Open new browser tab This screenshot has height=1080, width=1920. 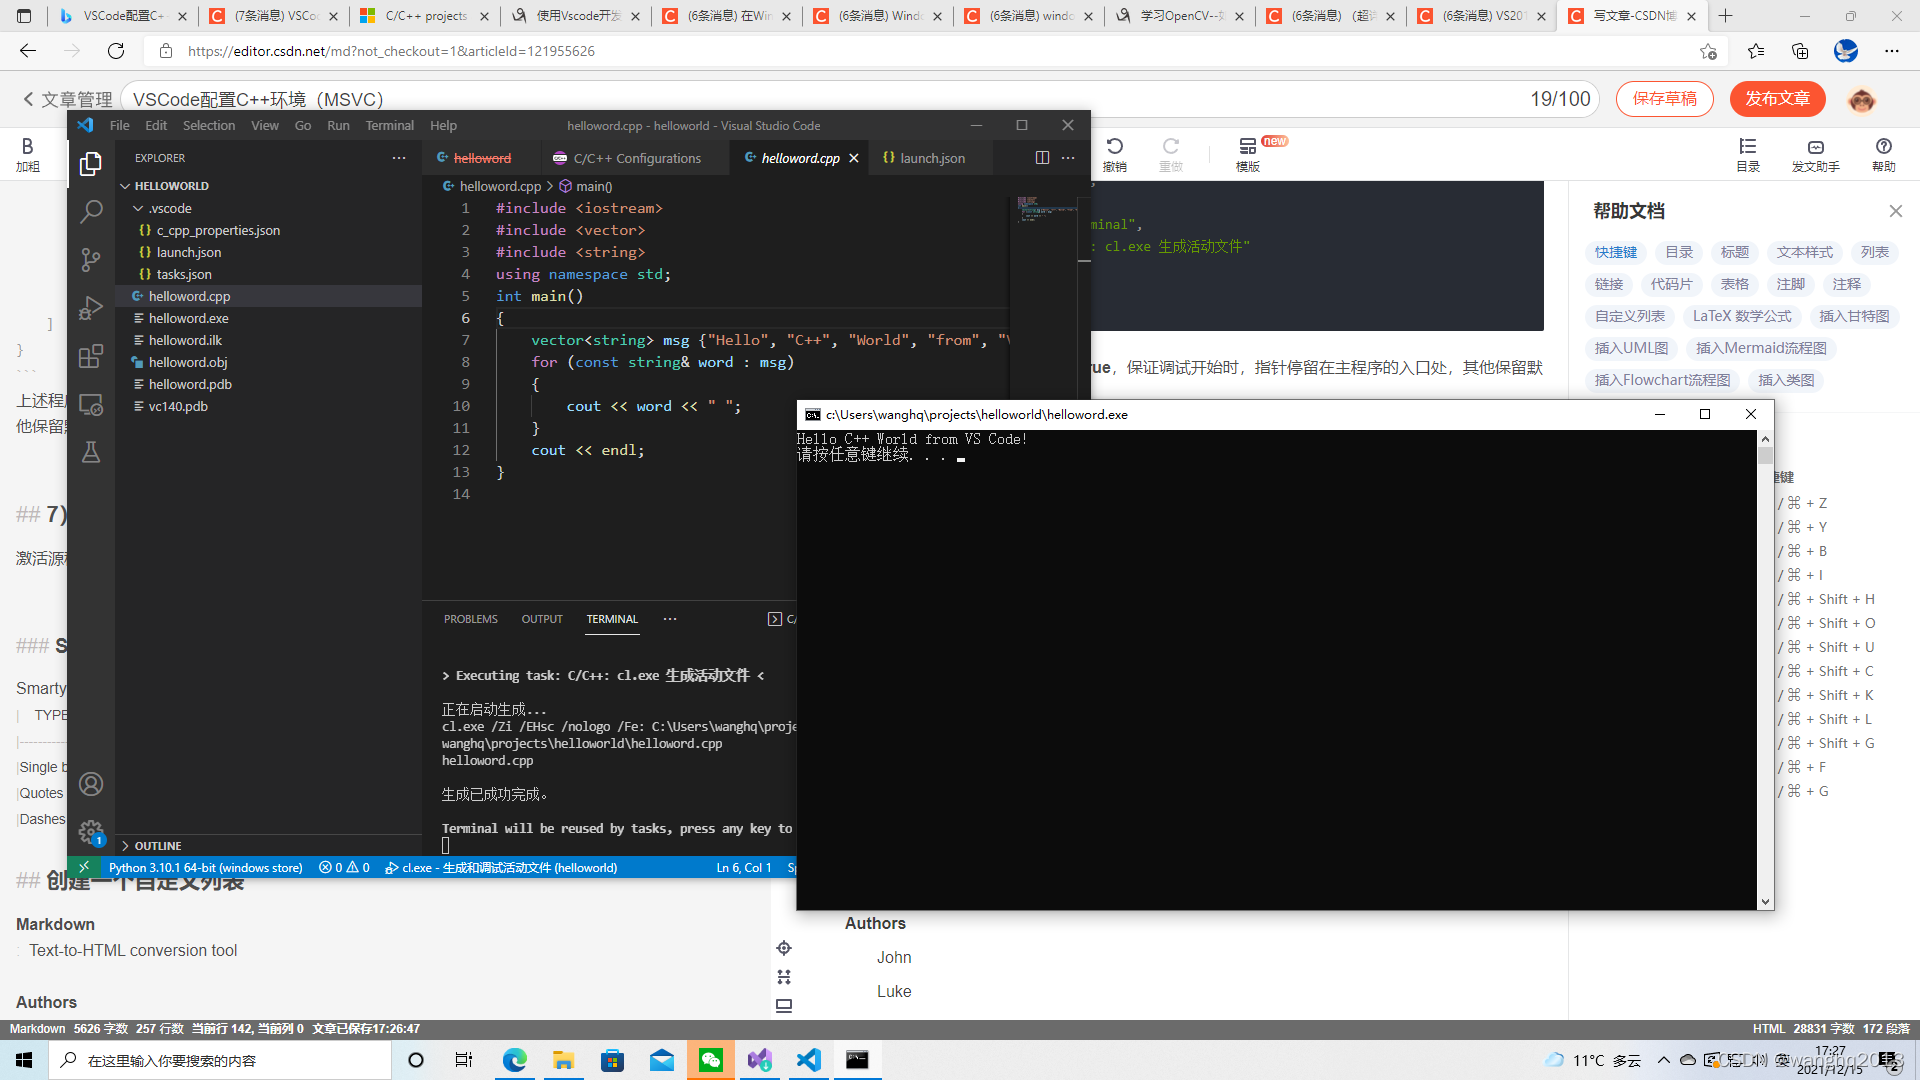click(x=1726, y=16)
